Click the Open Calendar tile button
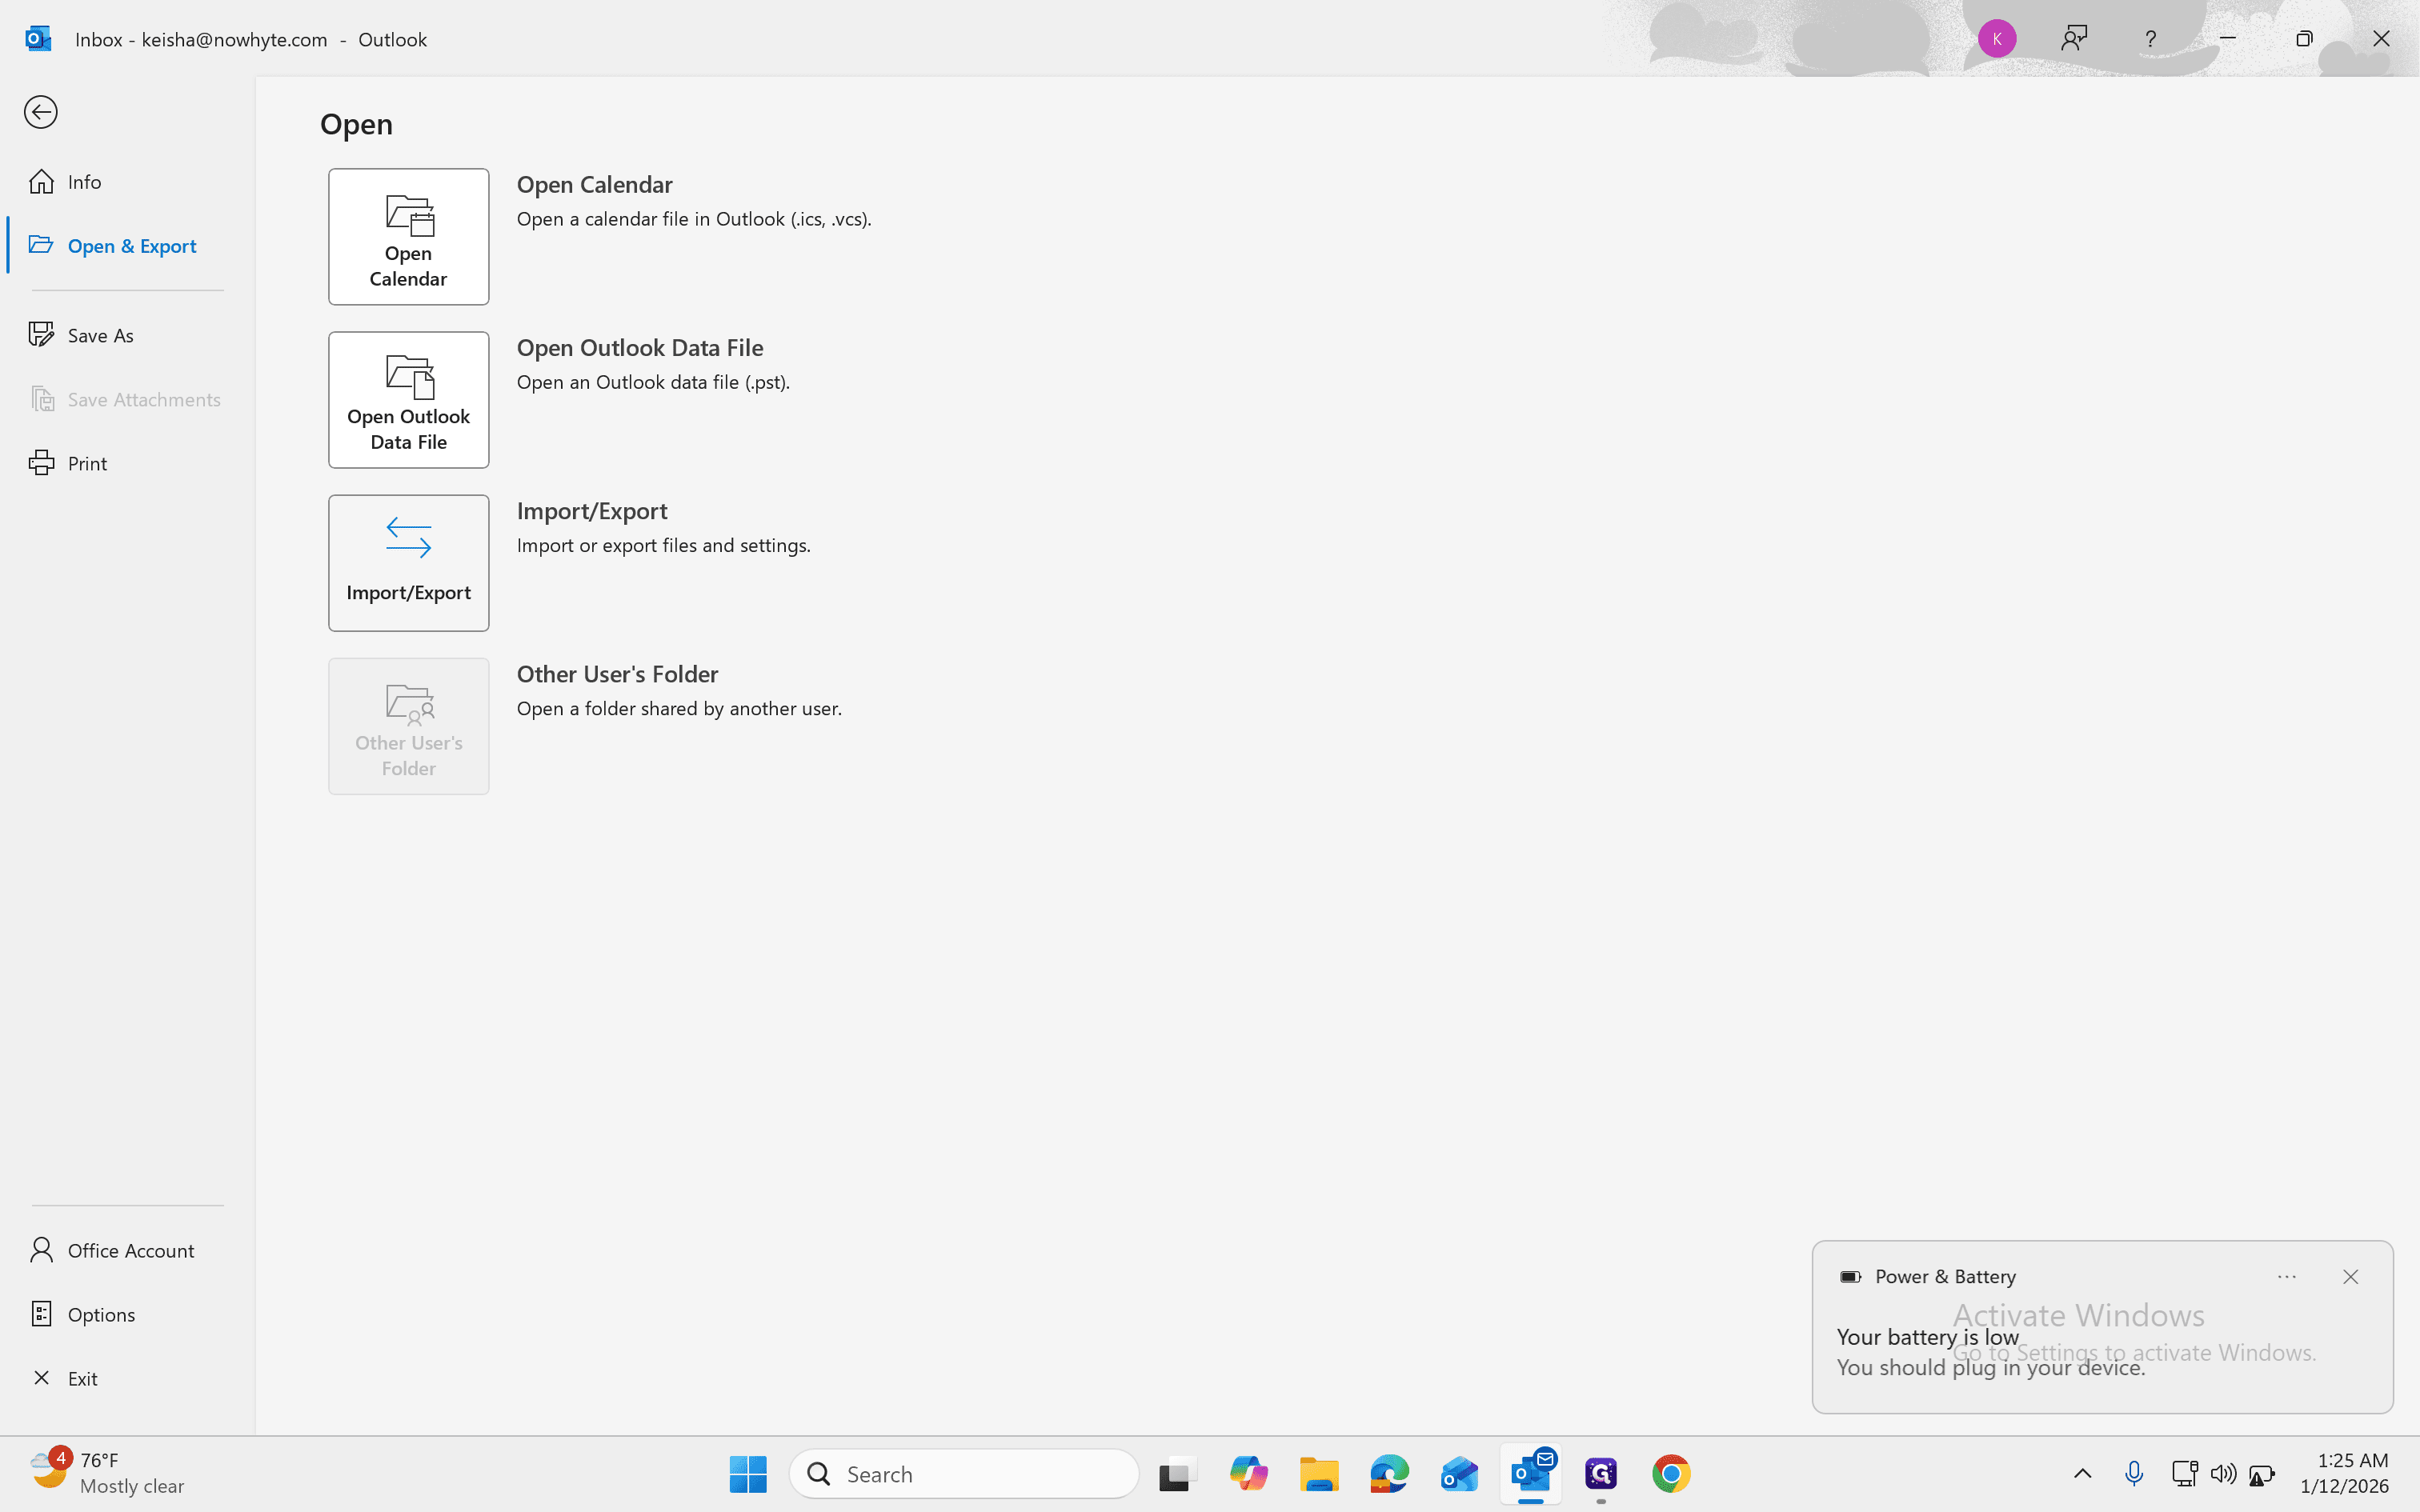 tap(408, 237)
